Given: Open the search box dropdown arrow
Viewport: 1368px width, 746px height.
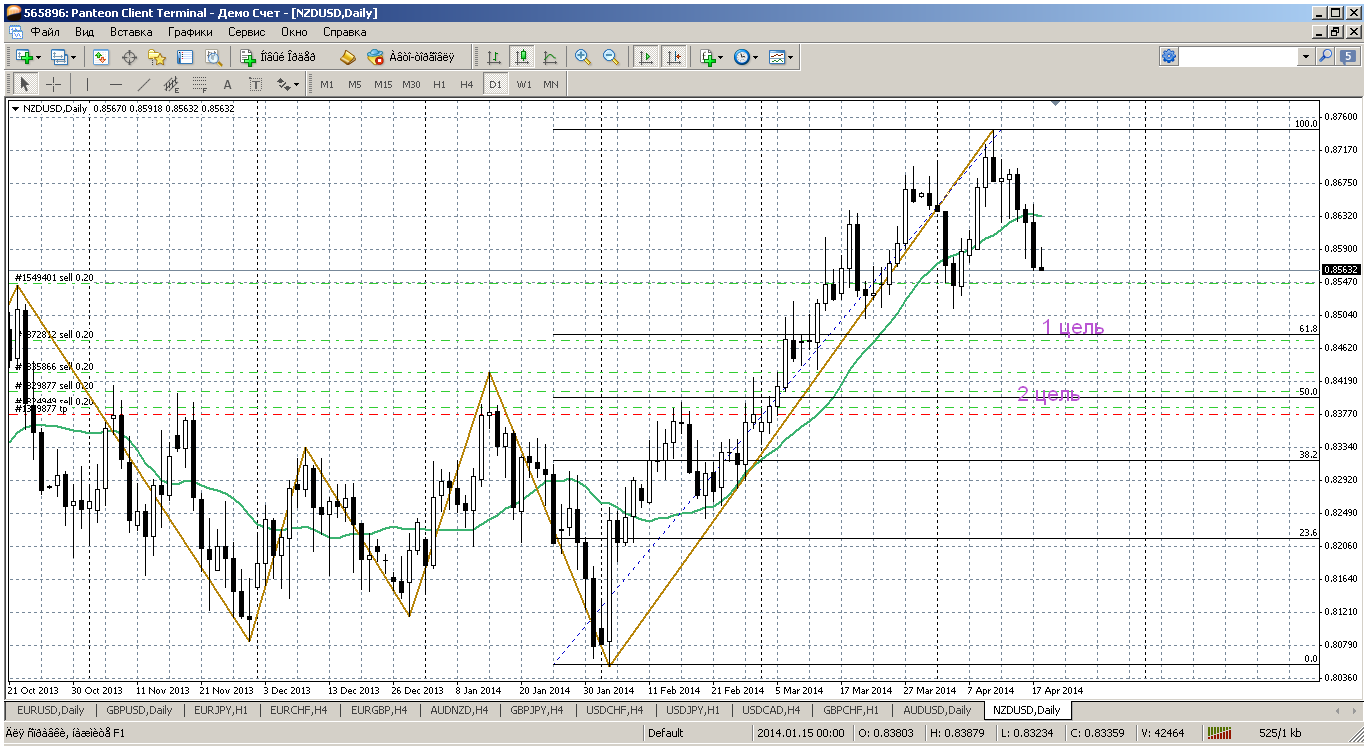Looking at the screenshot, I should click(x=1306, y=57).
